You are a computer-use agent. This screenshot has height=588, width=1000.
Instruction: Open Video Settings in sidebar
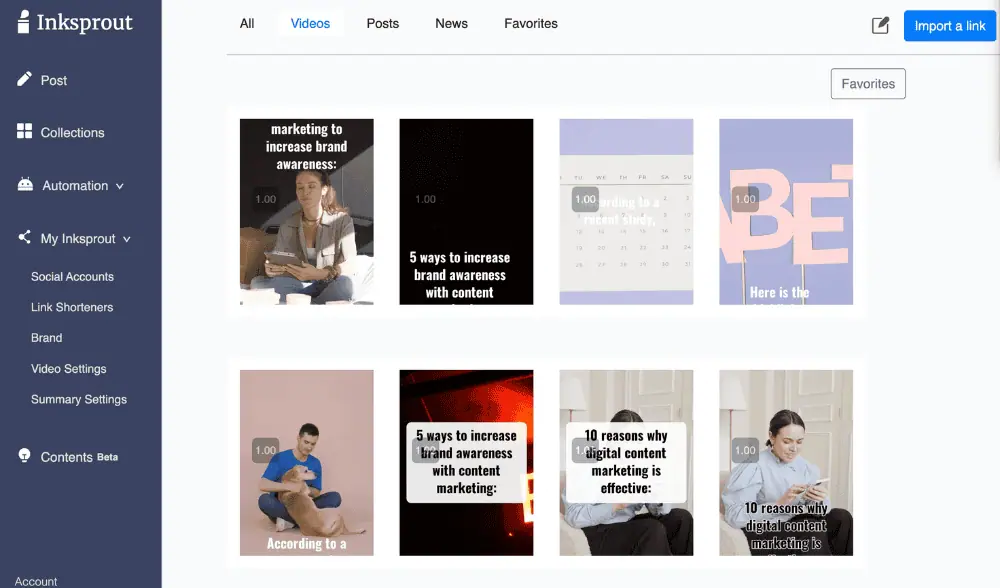coord(68,369)
